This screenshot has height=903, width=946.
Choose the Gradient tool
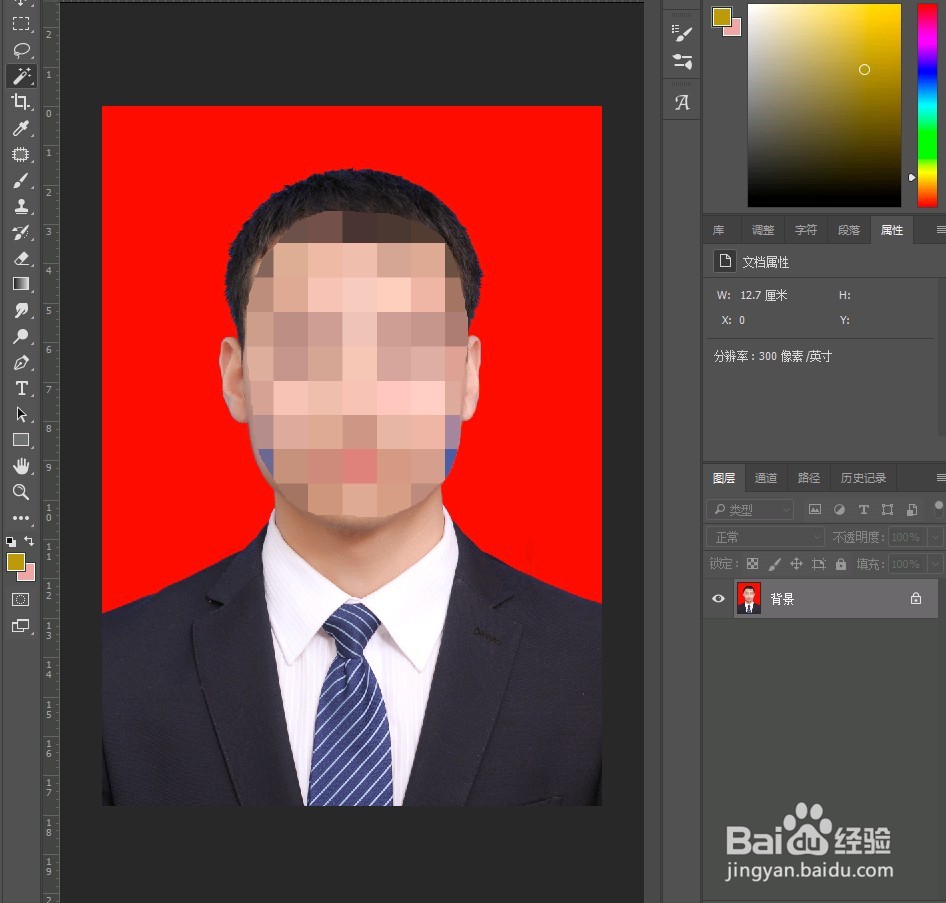click(22, 284)
